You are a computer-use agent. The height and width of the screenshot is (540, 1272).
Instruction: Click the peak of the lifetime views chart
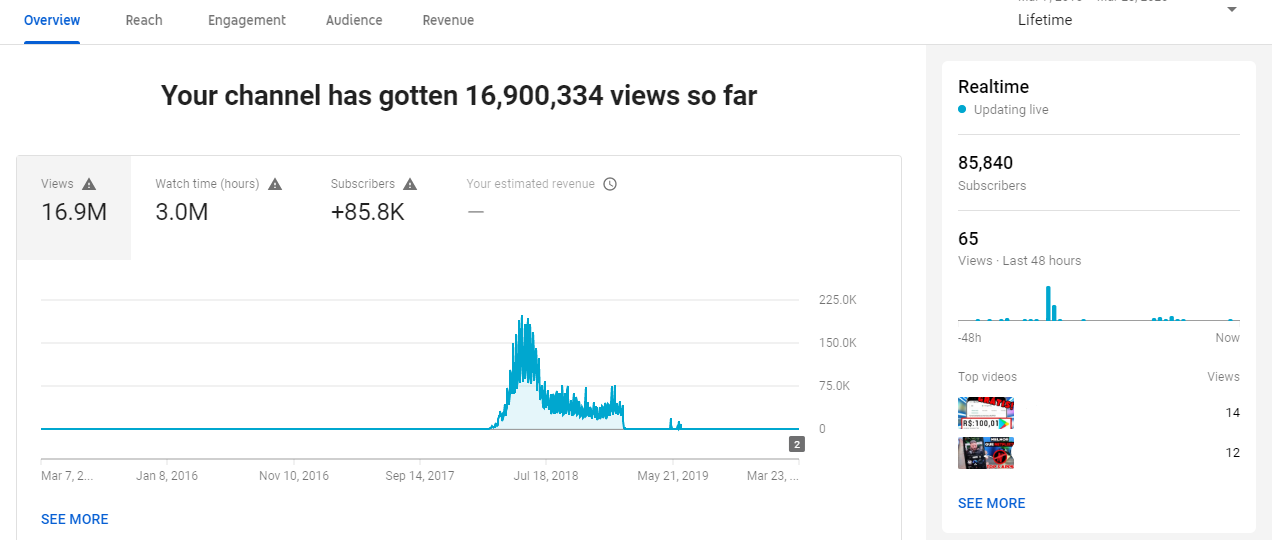(522, 318)
